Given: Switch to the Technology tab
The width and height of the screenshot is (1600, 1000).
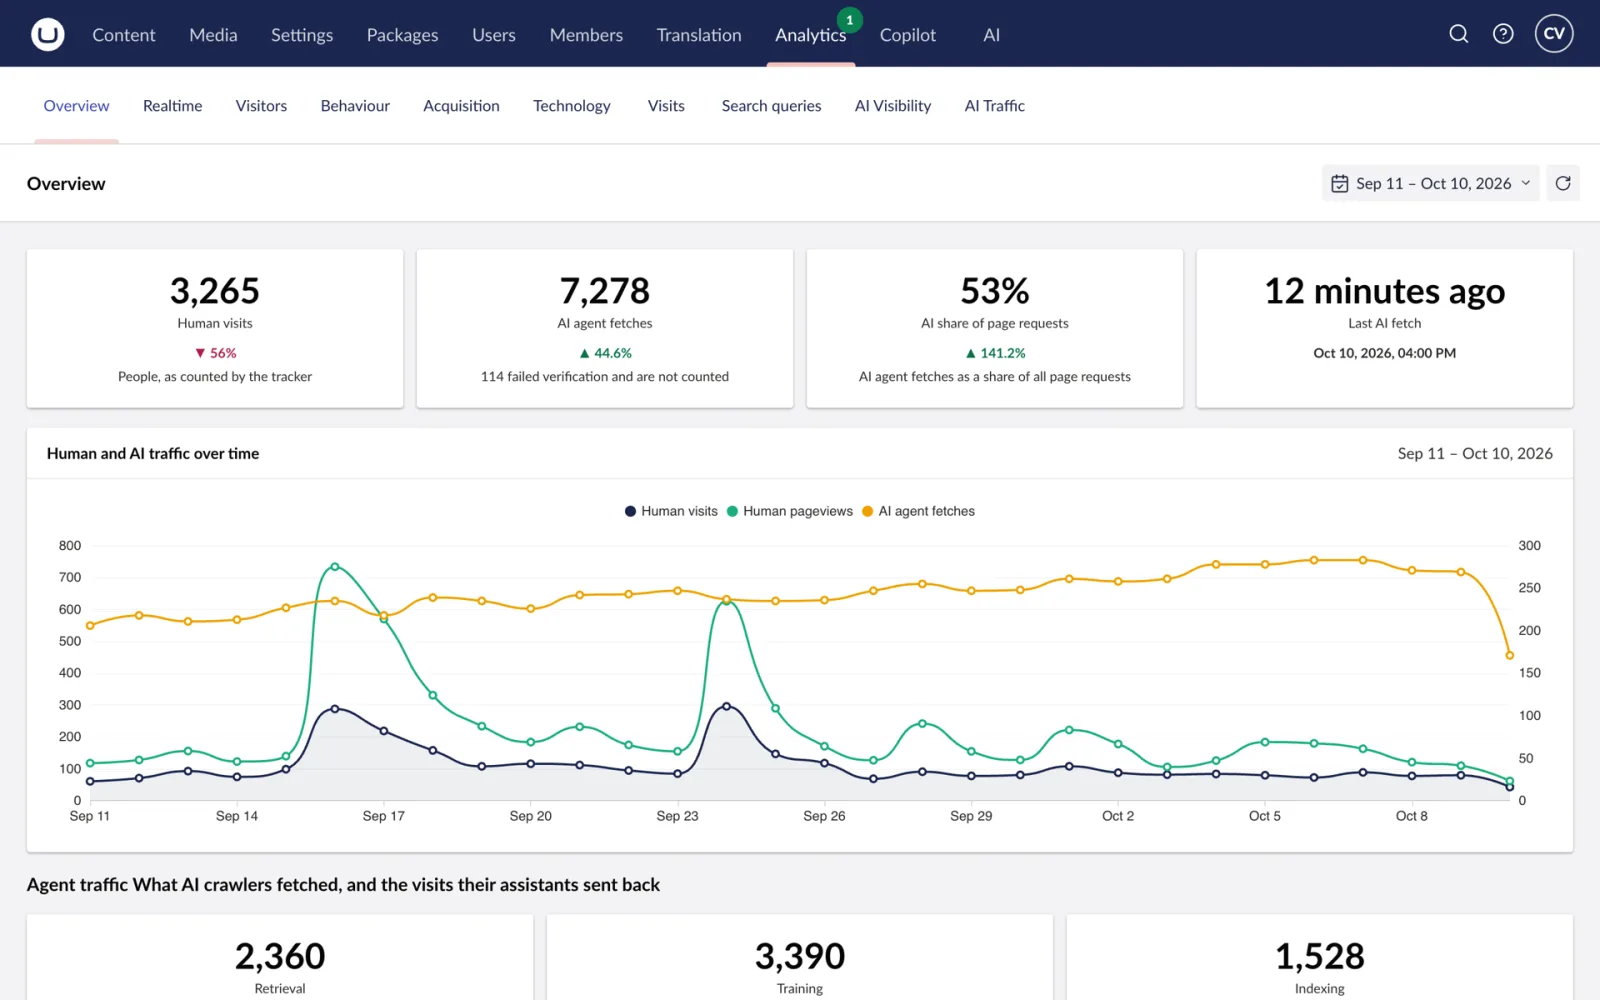Looking at the screenshot, I should pyautogui.click(x=571, y=106).
